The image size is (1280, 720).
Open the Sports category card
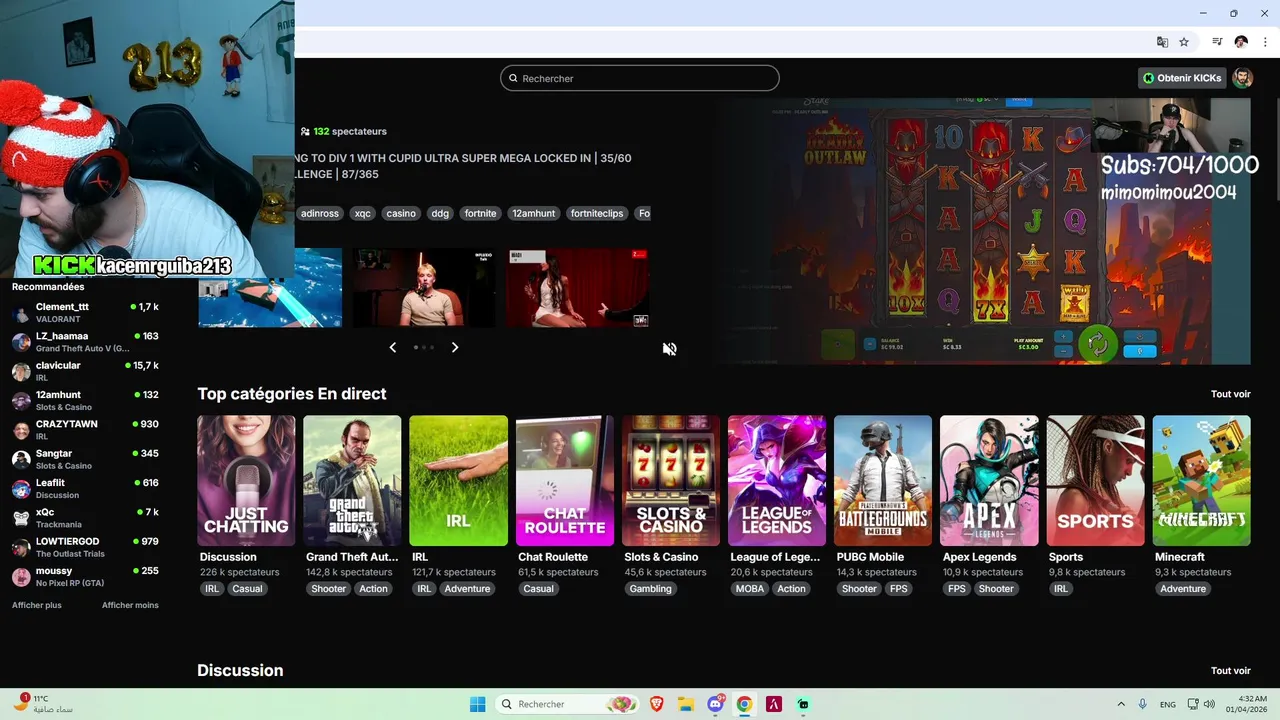click(x=1095, y=481)
